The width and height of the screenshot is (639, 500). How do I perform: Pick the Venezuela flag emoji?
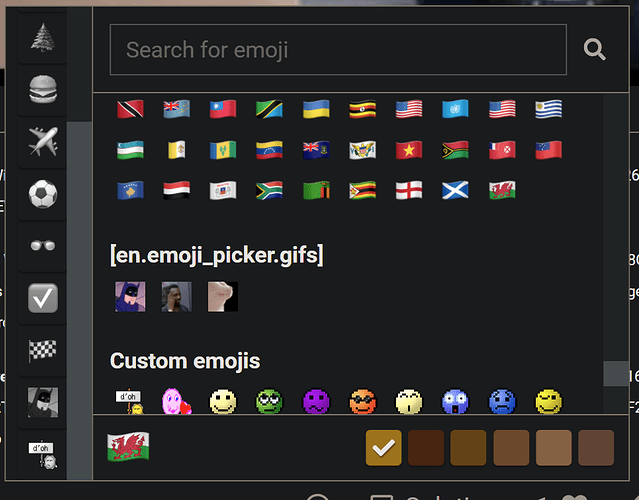[269, 150]
